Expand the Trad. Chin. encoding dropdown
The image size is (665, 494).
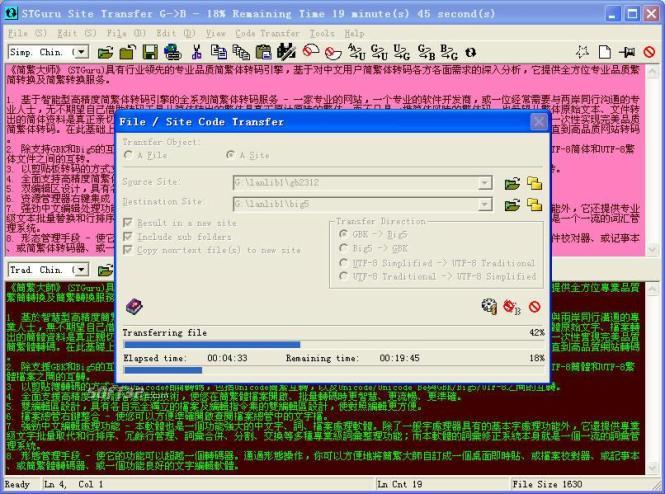coord(81,270)
